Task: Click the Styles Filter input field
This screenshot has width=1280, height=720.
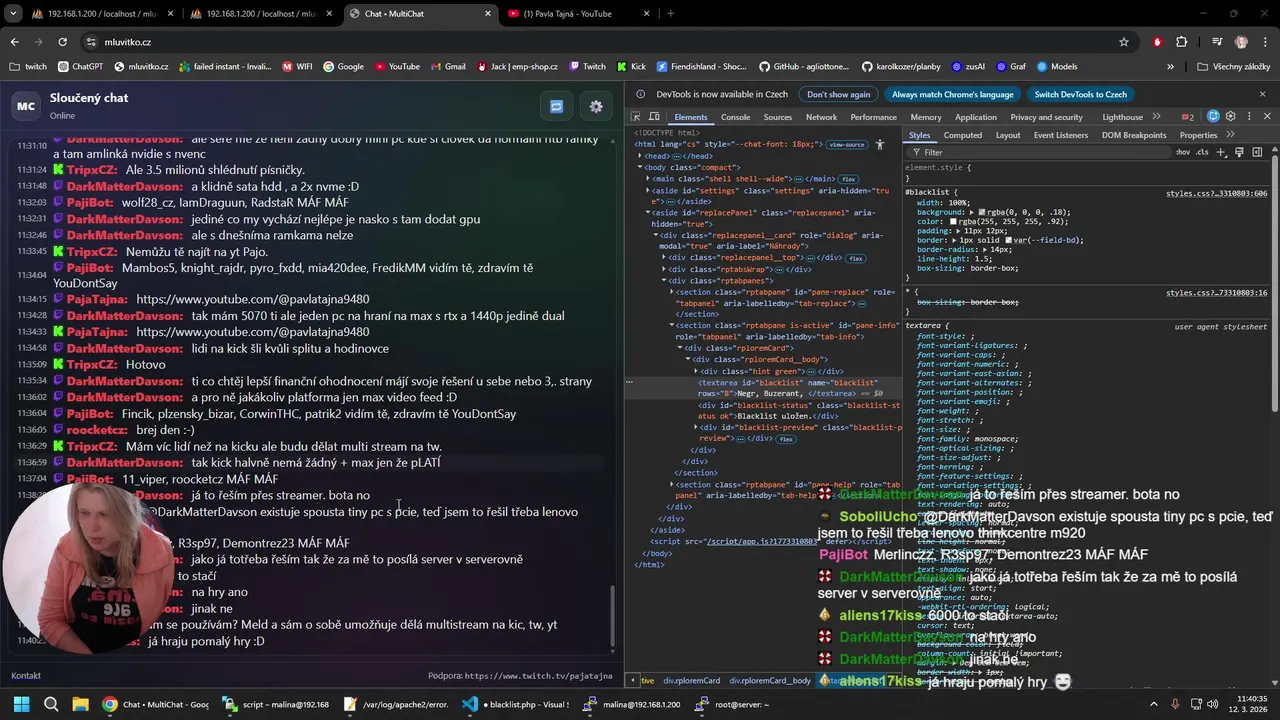Action: point(1040,152)
